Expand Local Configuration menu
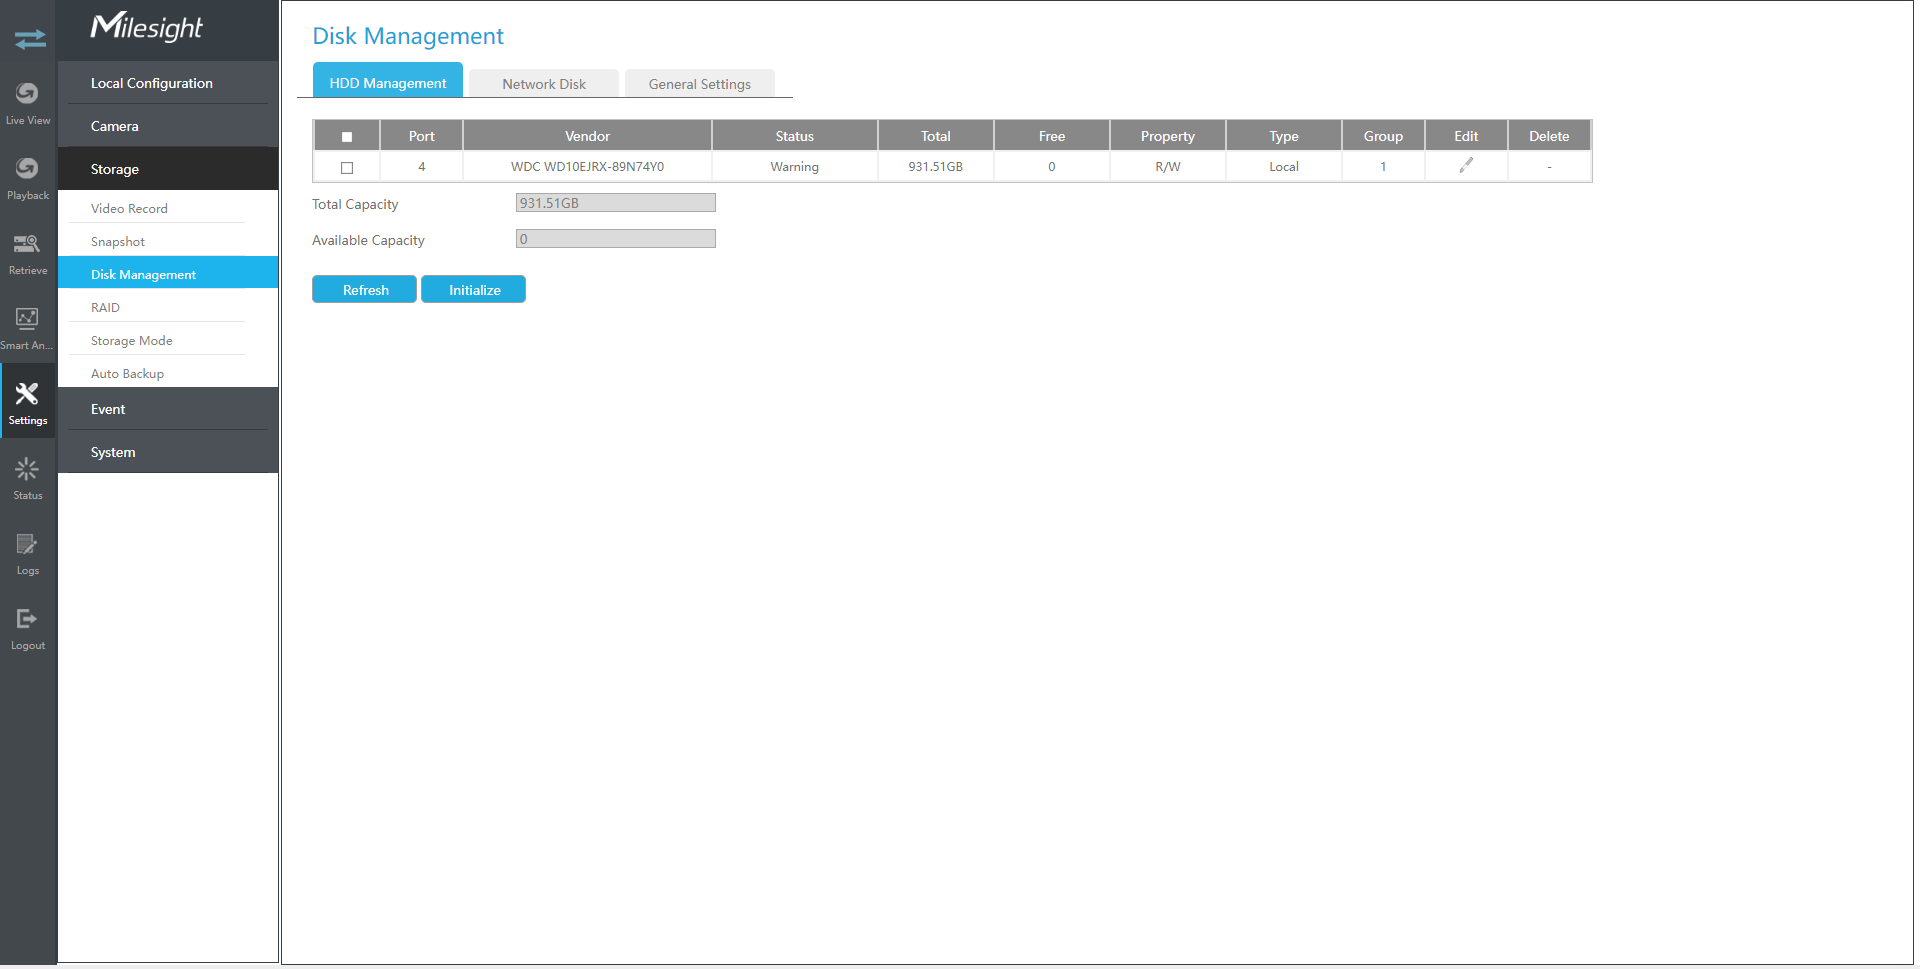 168,83
